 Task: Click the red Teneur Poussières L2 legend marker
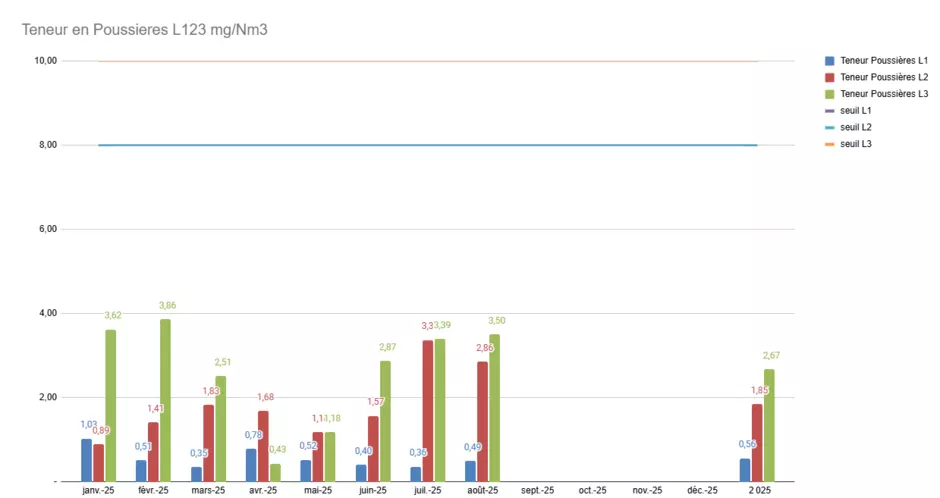829,77
